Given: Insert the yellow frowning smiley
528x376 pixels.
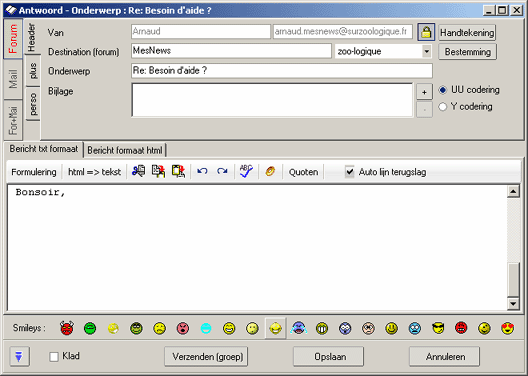Looking at the screenshot, I should (x=160, y=328).
